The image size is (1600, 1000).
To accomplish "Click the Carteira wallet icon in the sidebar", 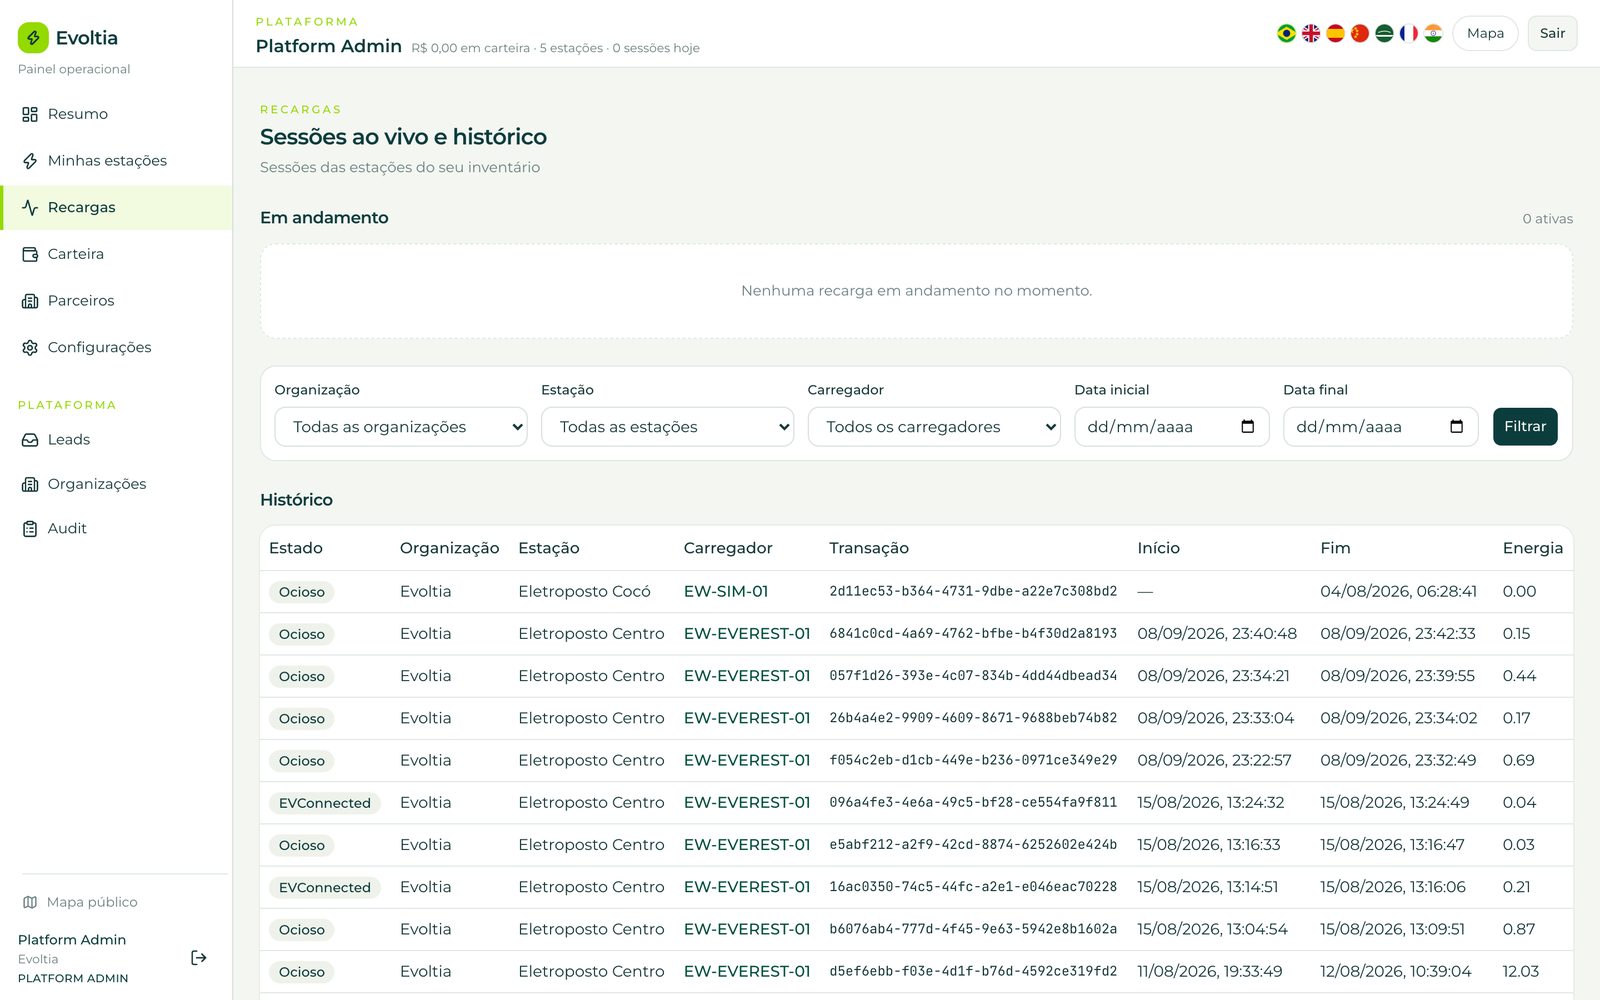I will point(30,254).
